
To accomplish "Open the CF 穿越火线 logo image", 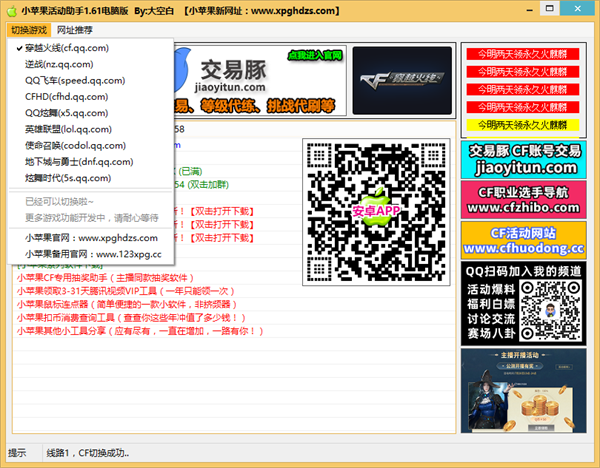I will tap(402, 80).
